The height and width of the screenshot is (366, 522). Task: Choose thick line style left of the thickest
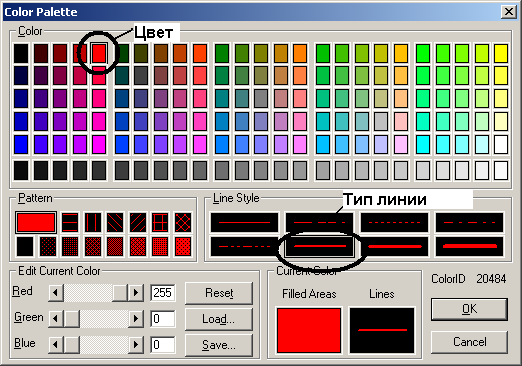[x=394, y=246]
